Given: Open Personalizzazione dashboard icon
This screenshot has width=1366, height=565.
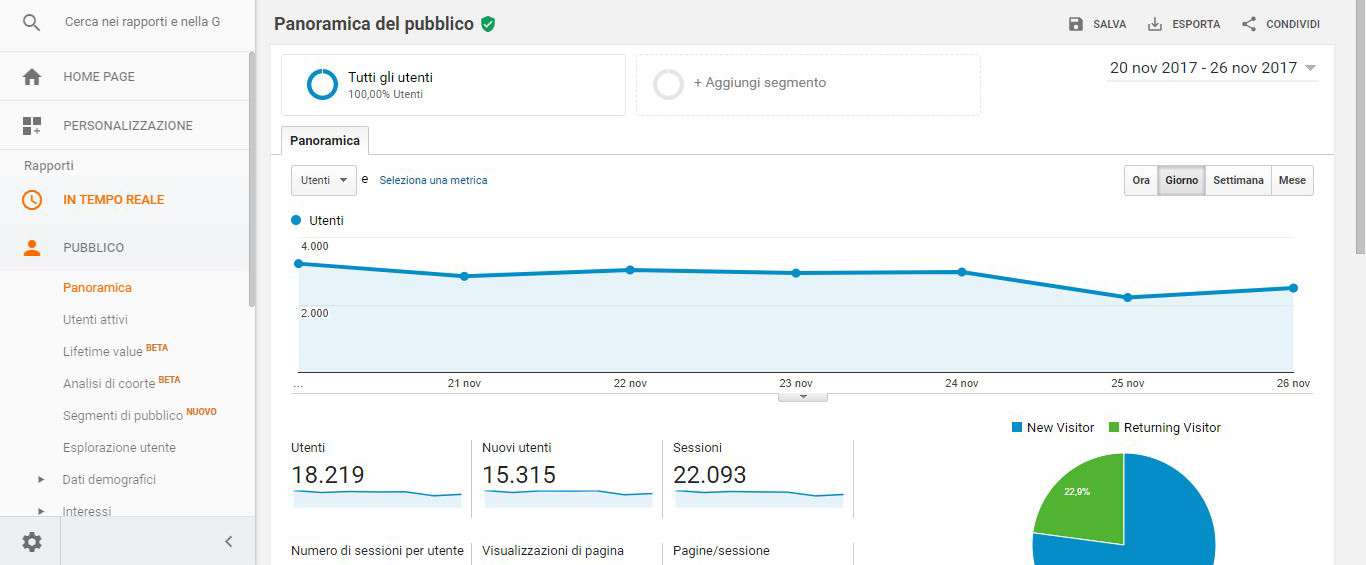Looking at the screenshot, I should coord(32,126).
